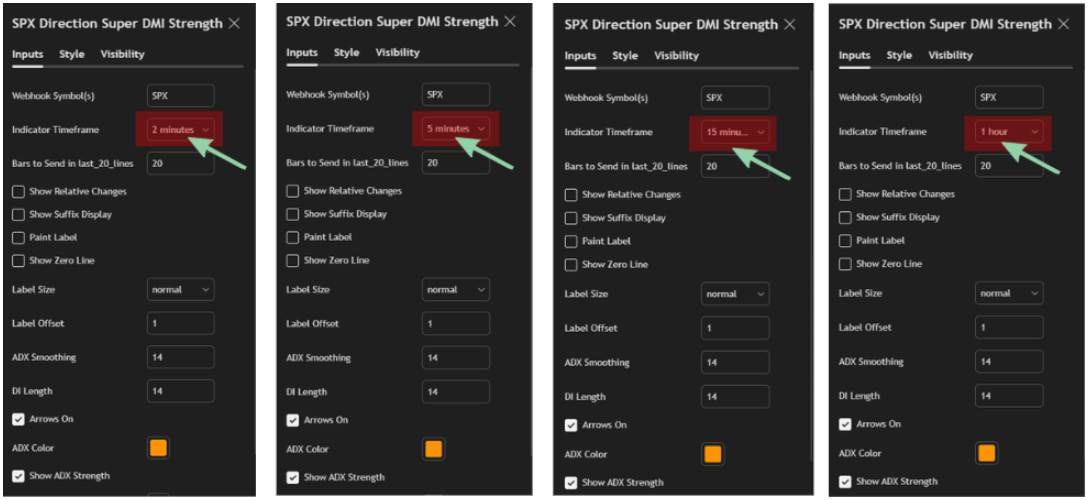Open Label Size dropdown in the 5 minutes panel
Screen dimensions: 1090x500
(455, 290)
